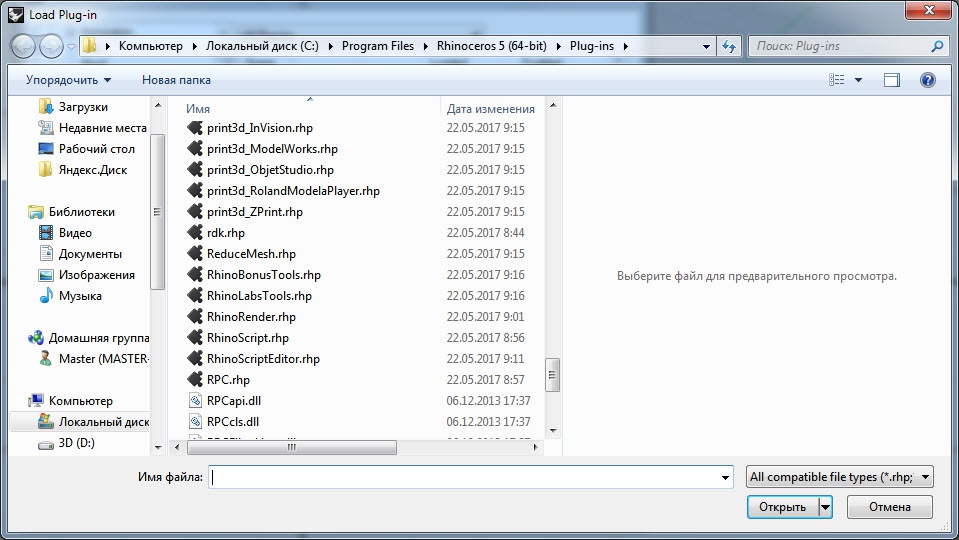Open the Изображения library
Image resolution: width=959 pixels, height=540 pixels.
click(86, 275)
